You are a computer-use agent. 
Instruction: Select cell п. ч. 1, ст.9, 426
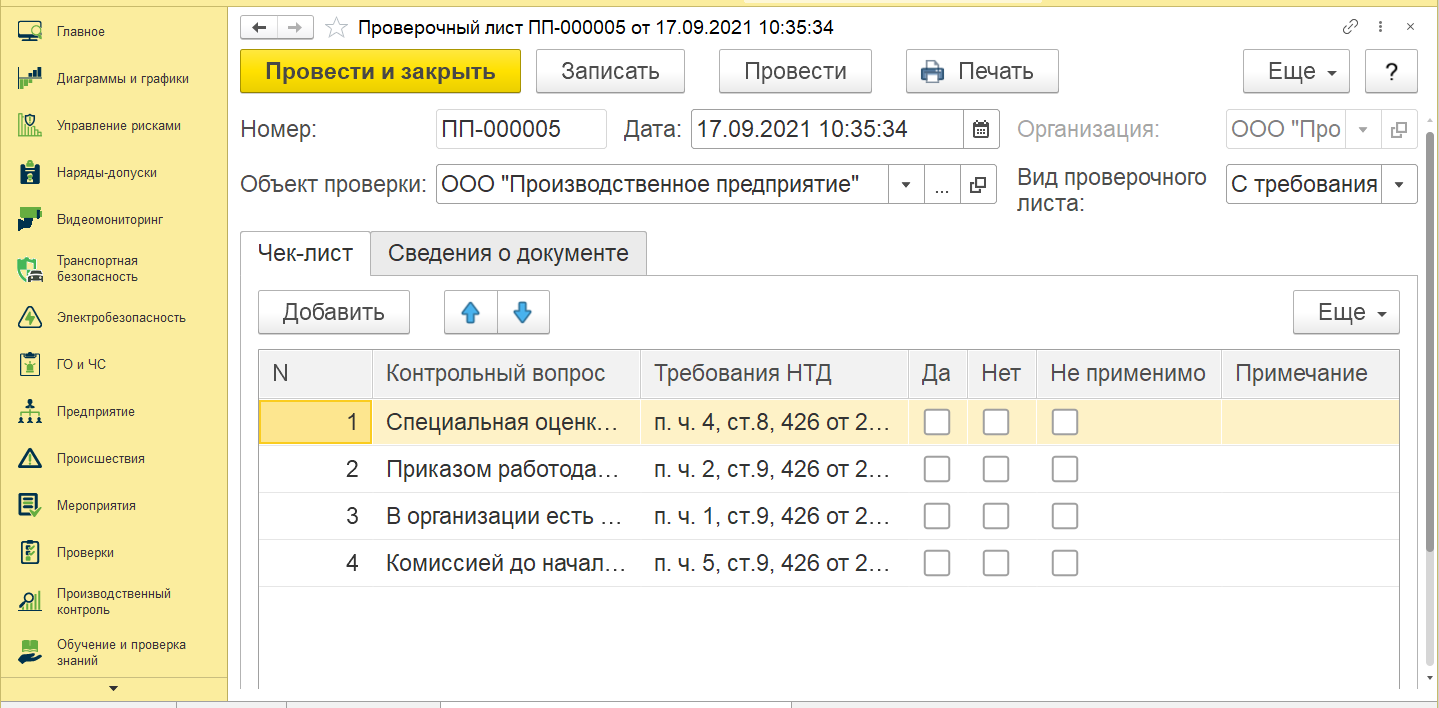[x=774, y=516]
